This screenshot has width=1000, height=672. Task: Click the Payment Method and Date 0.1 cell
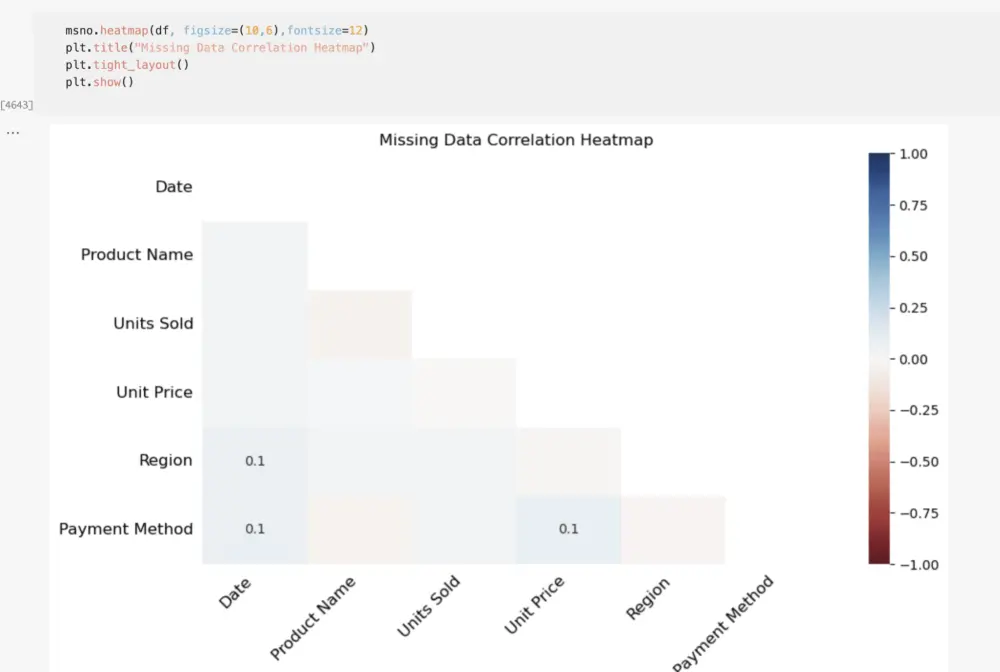255,529
